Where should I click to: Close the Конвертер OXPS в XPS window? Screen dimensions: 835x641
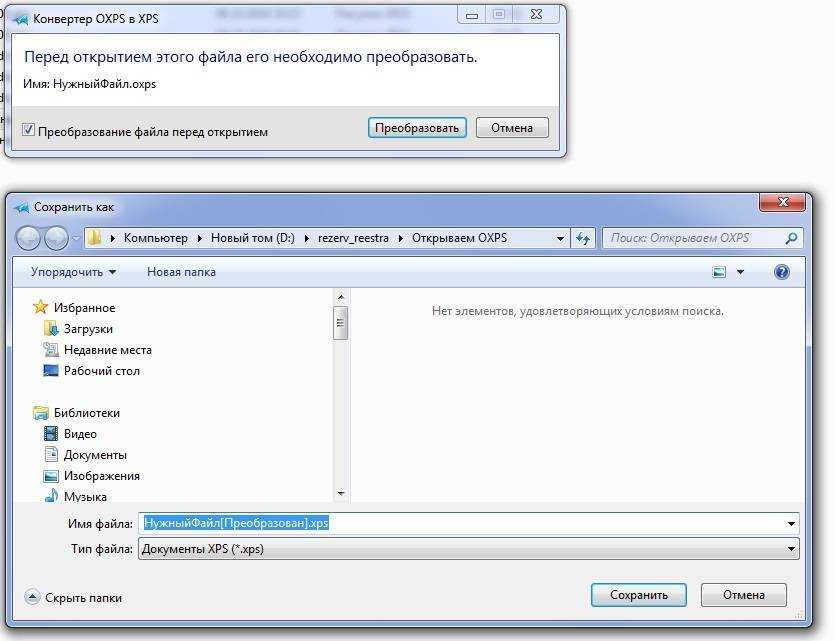coord(537,15)
